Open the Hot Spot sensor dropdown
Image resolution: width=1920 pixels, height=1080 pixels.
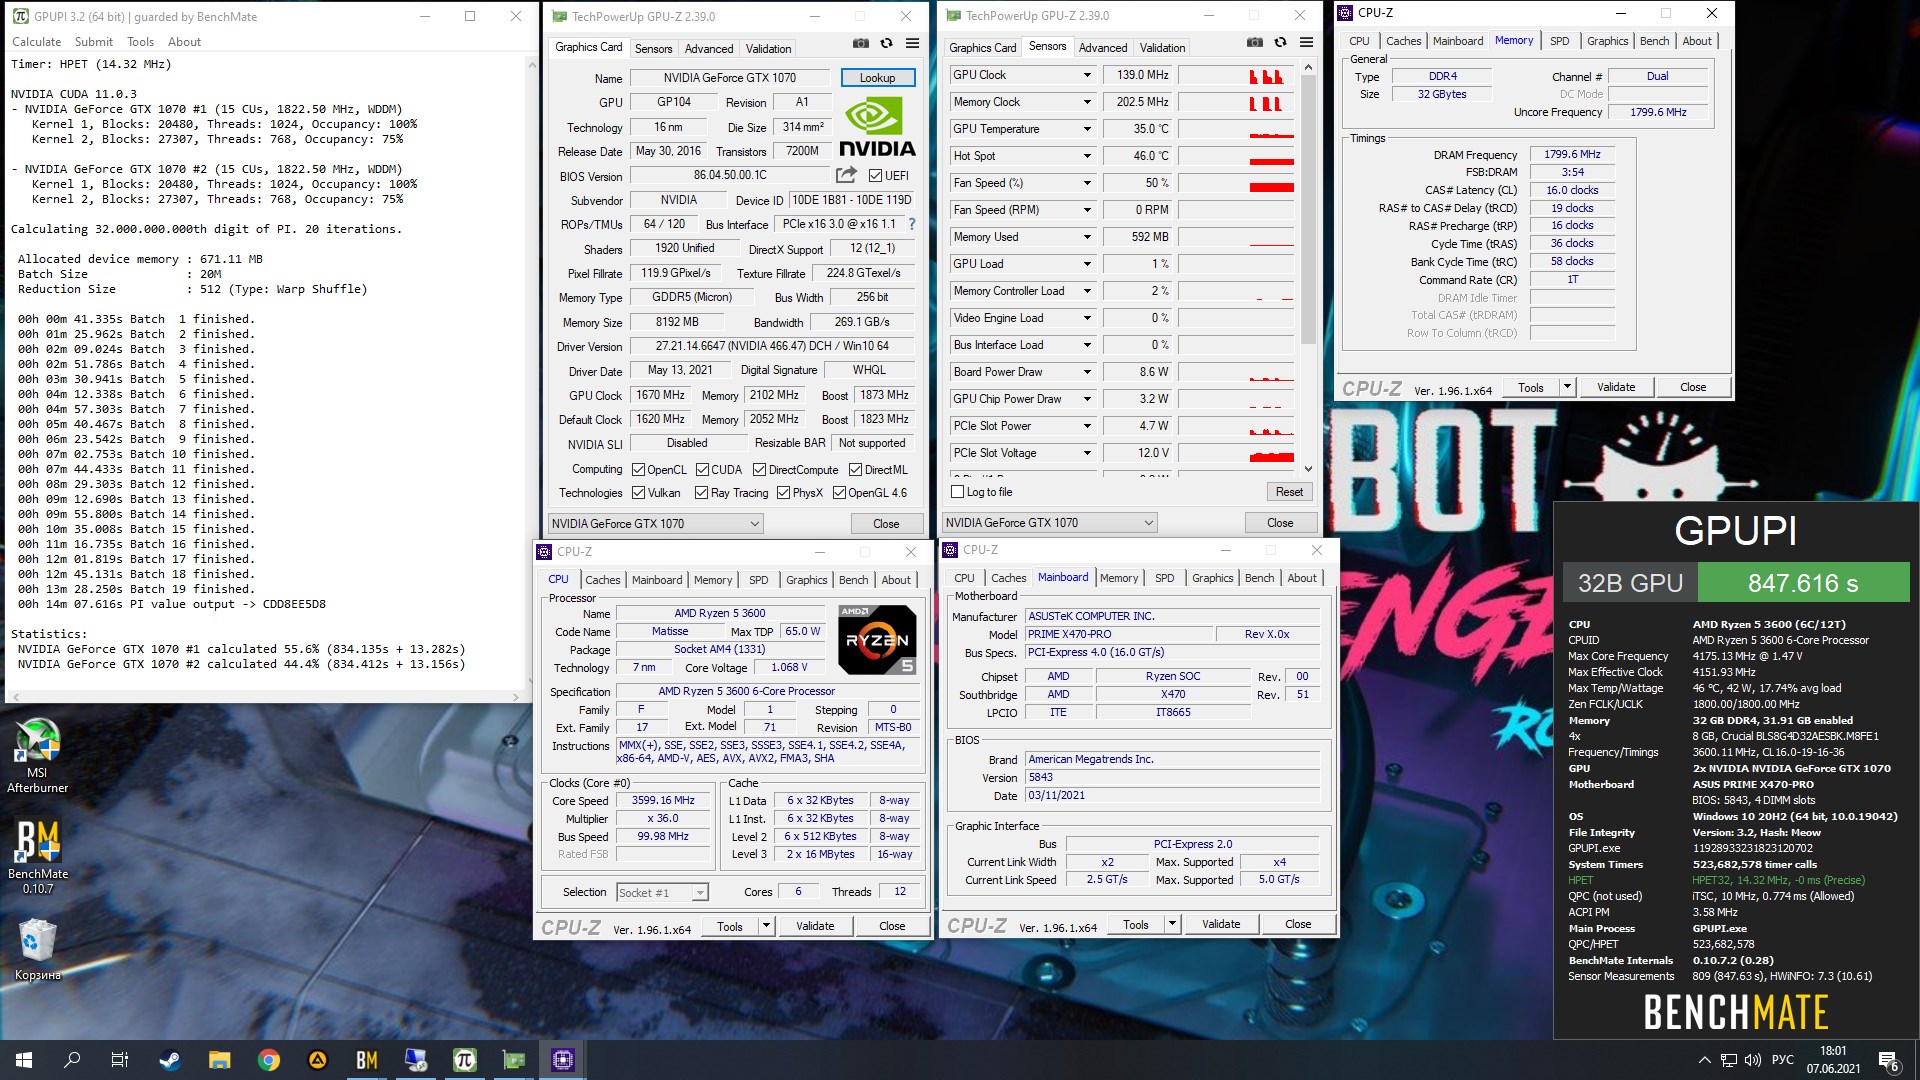1087,156
